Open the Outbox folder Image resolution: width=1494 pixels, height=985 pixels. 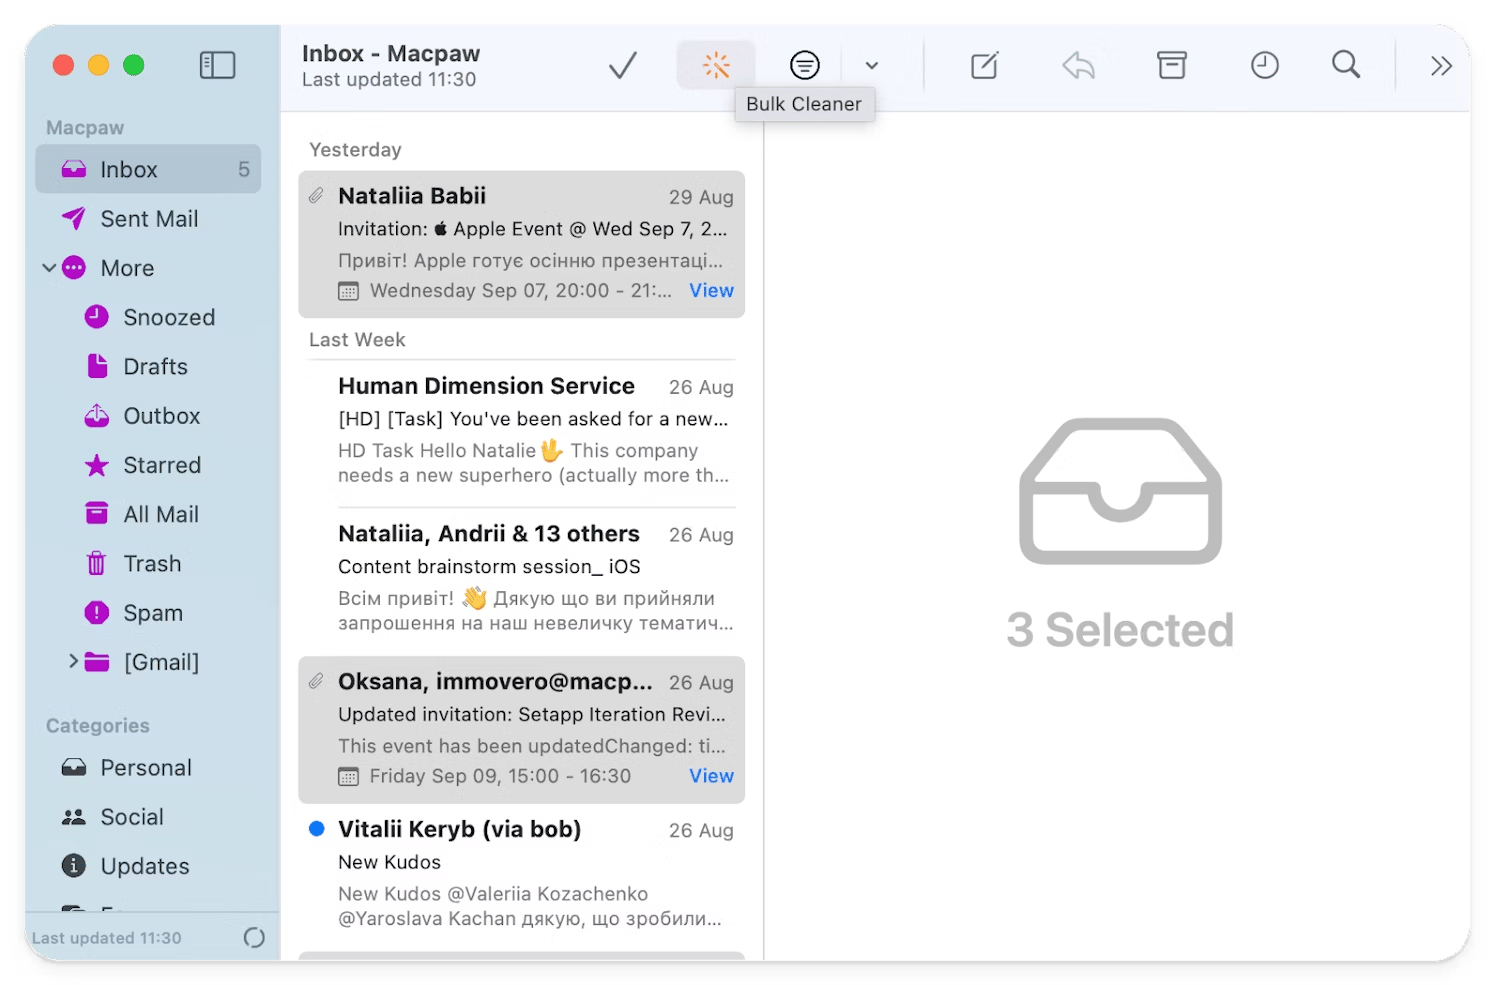tap(148, 415)
